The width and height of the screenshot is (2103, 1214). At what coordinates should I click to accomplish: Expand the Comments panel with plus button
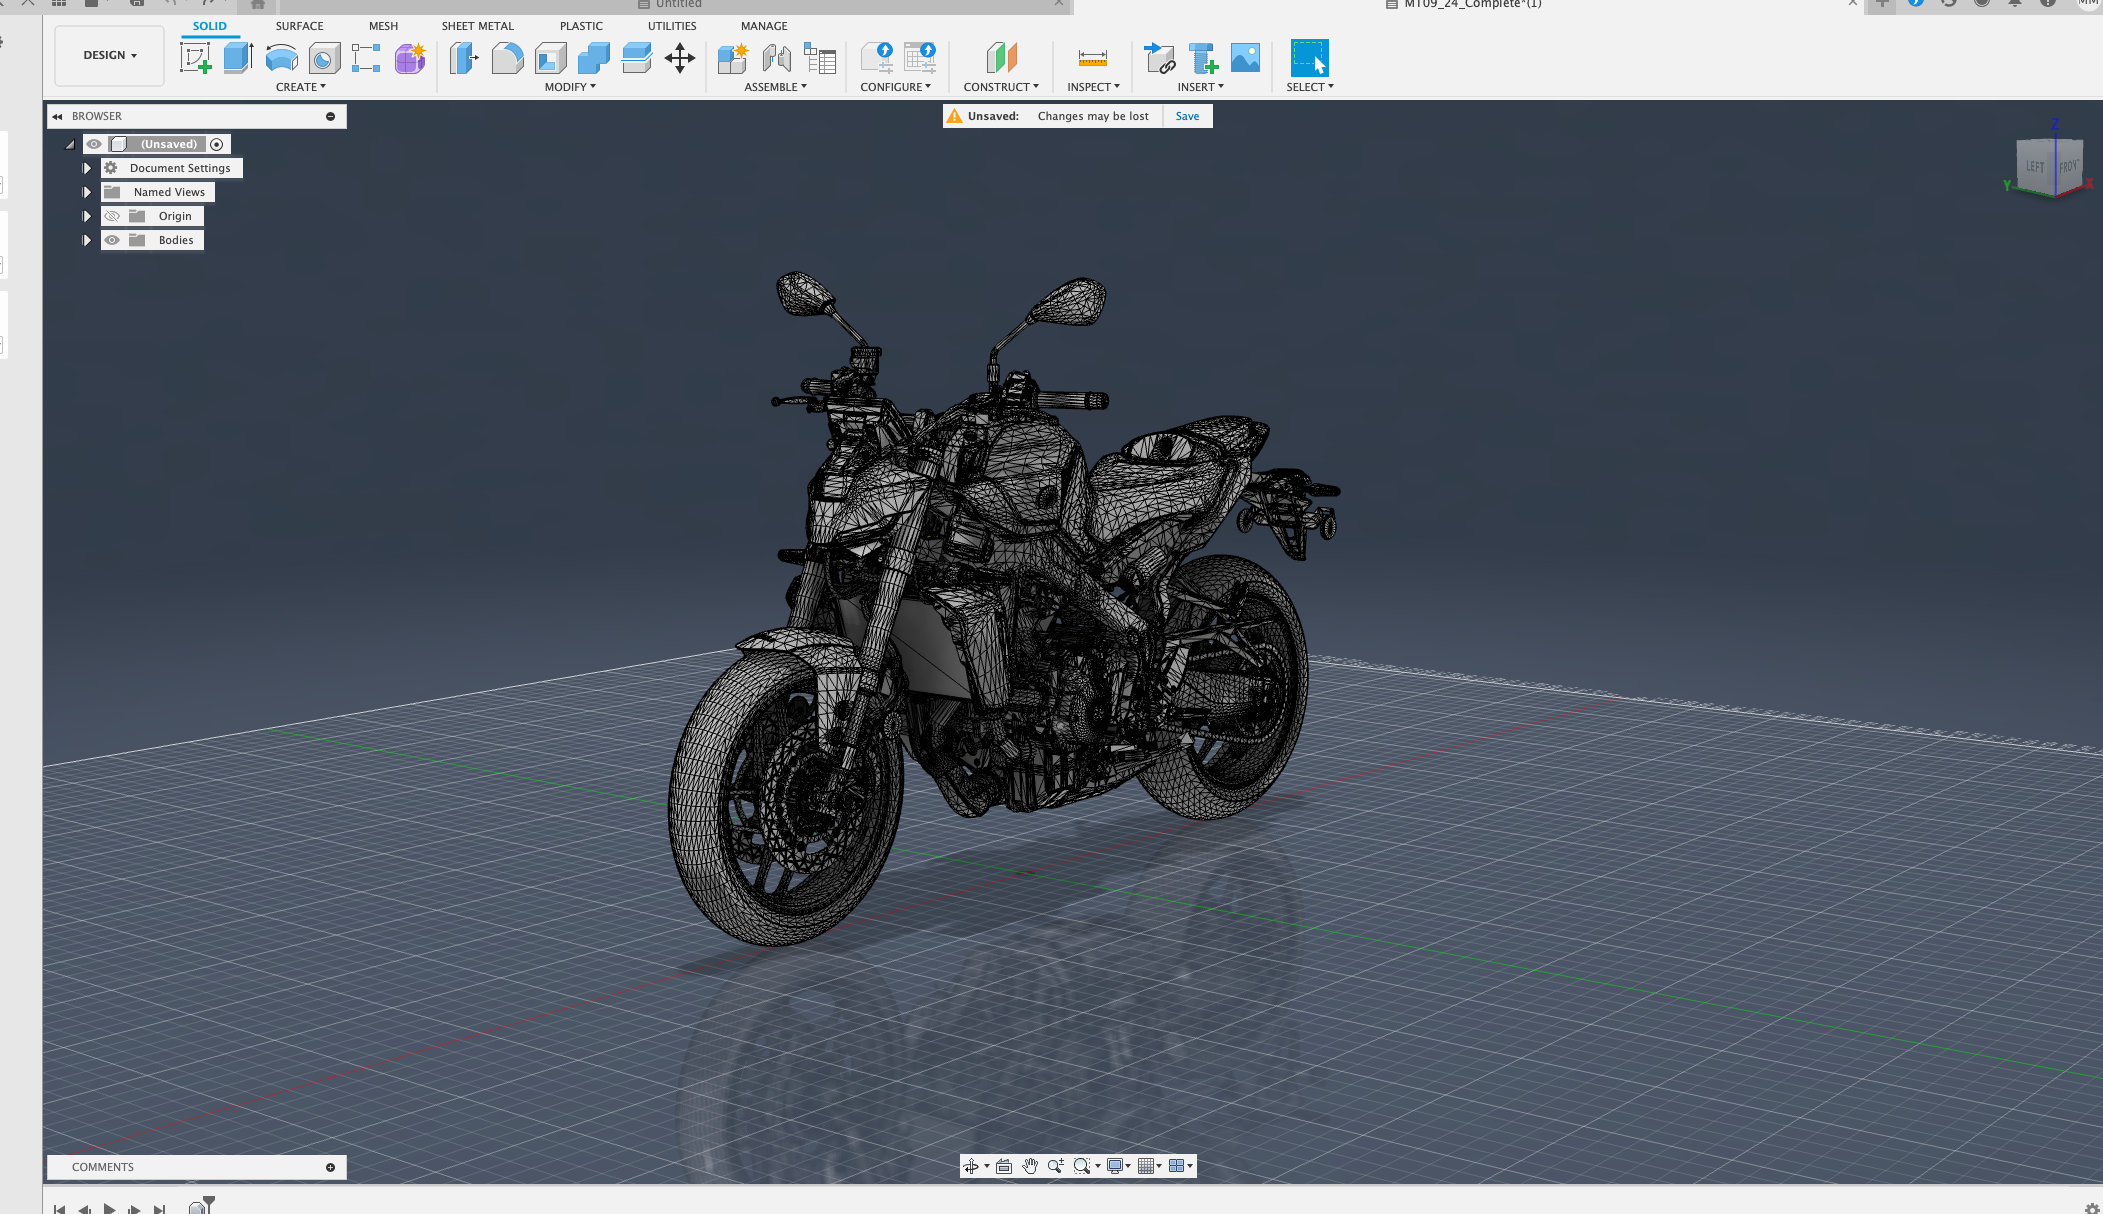(x=330, y=1167)
